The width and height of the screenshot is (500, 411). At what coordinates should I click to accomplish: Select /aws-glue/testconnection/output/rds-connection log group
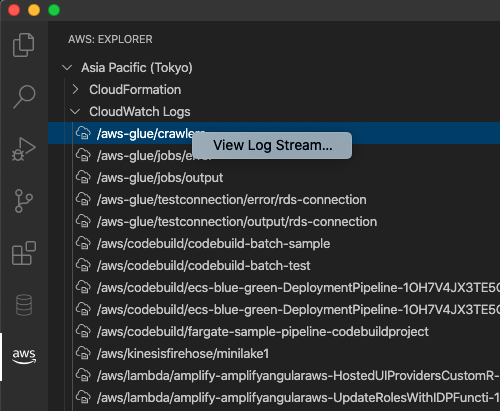point(274,221)
